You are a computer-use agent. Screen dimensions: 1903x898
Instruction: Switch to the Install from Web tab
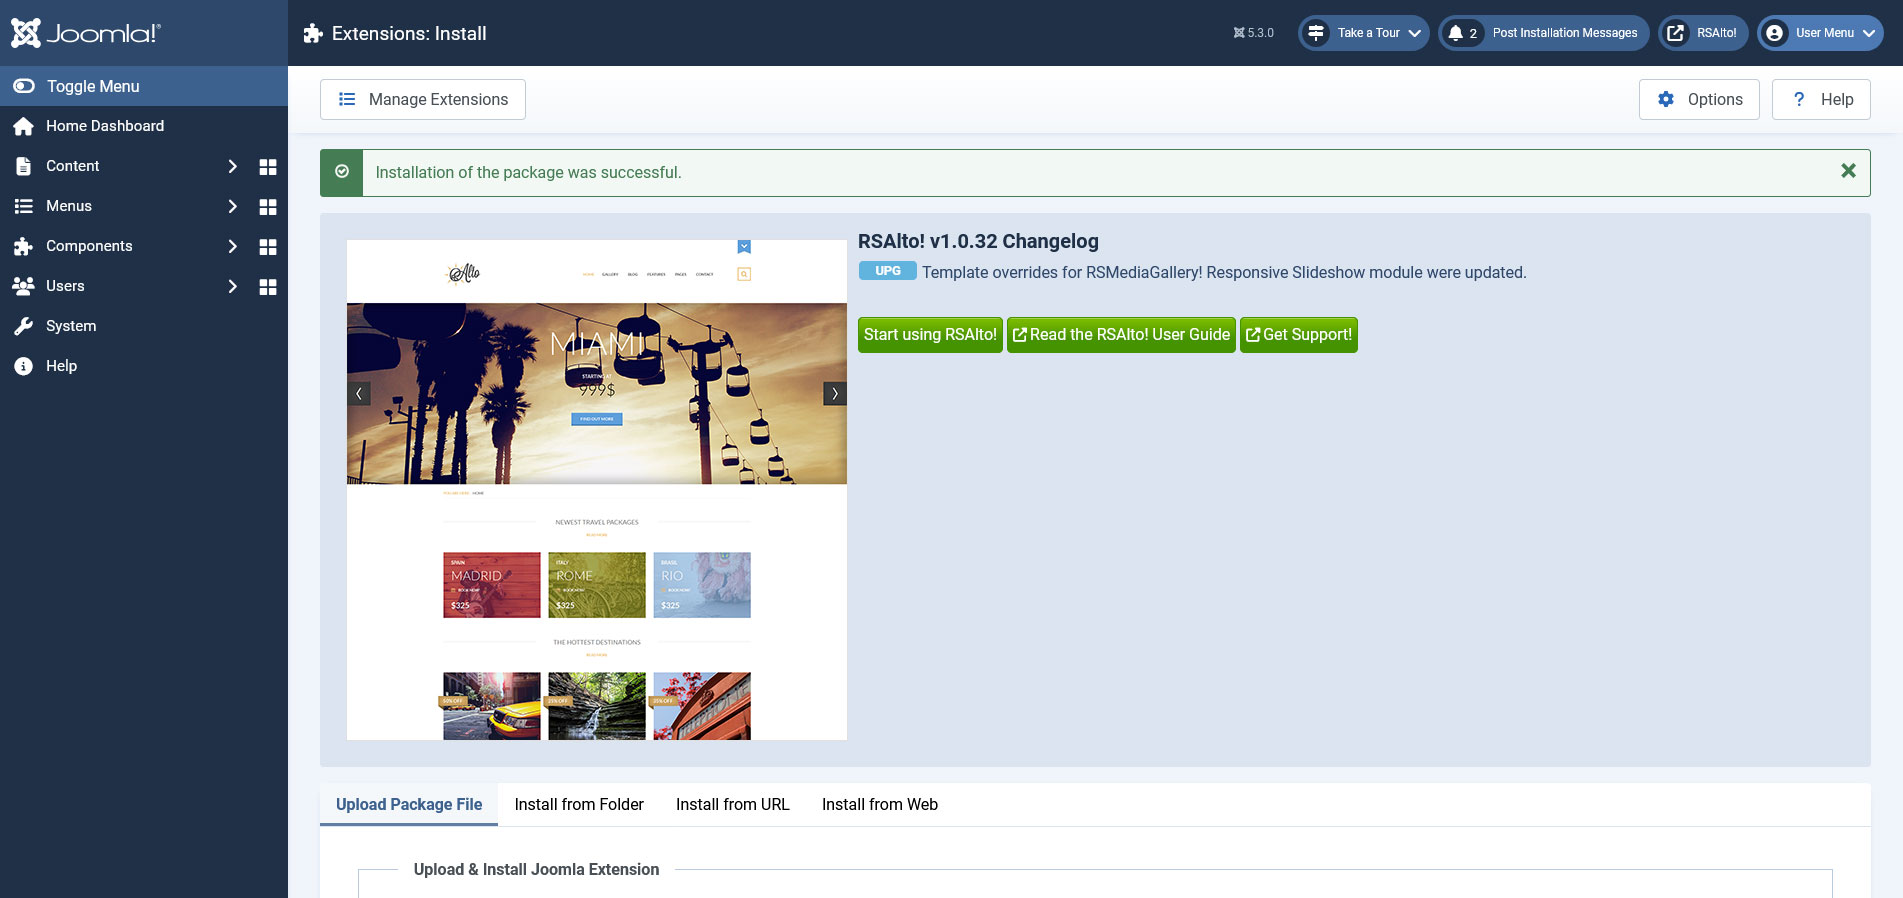coord(880,804)
